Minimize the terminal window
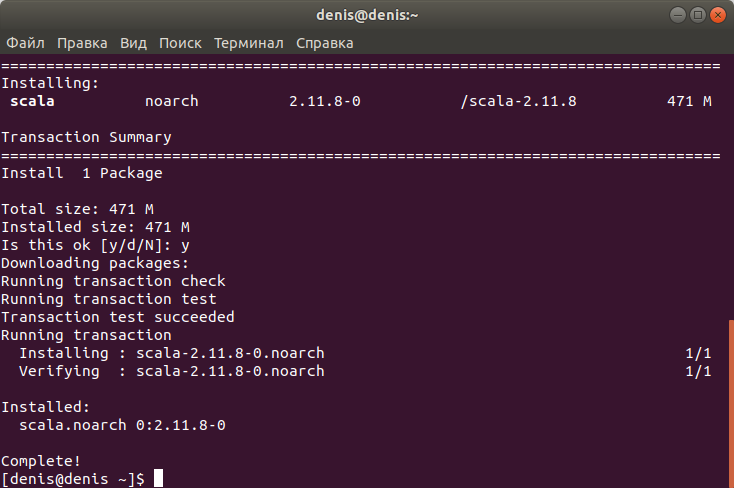Screen dimensions: 734x488 [x=677, y=15]
